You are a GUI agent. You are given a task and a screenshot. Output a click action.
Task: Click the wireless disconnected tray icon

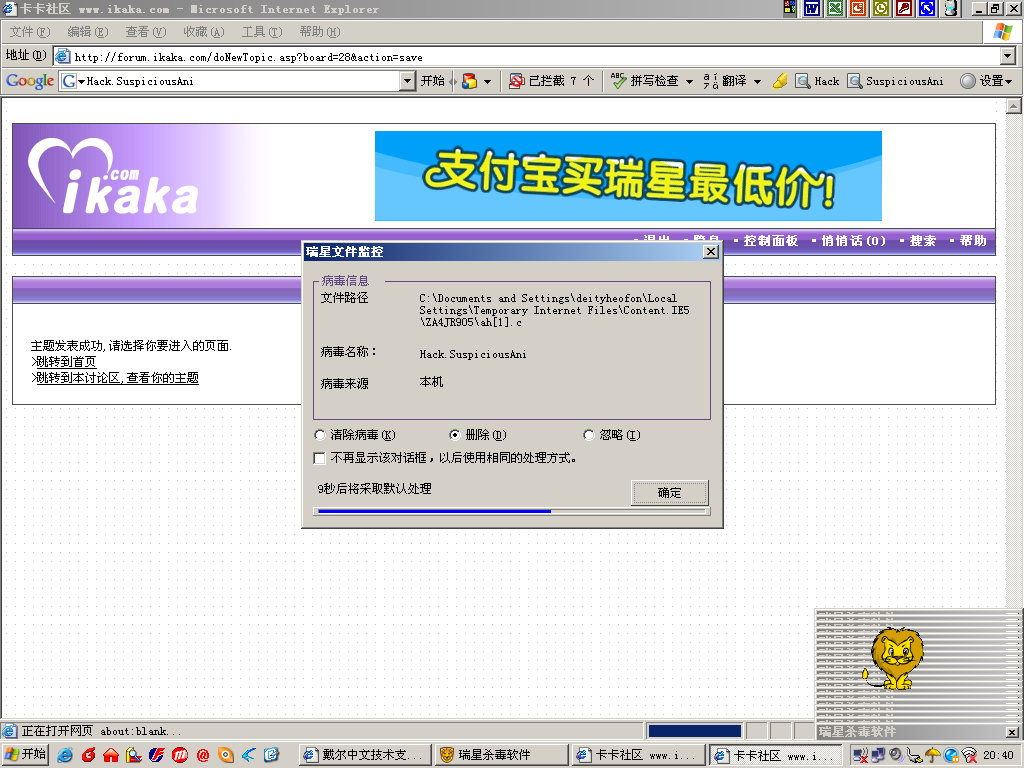[970, 756]
